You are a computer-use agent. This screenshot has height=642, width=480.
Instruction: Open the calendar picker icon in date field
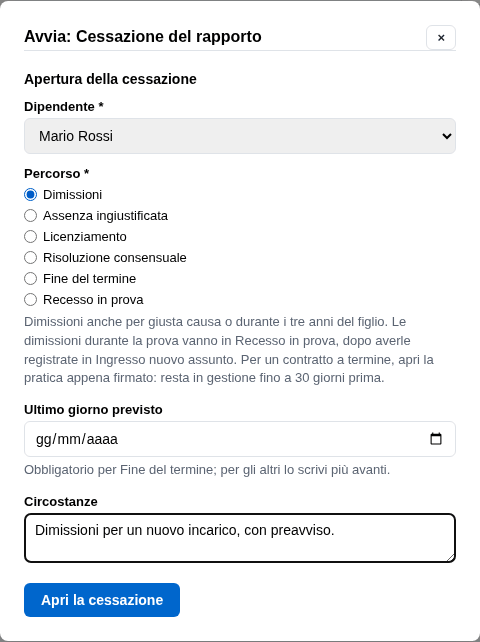pos(436,439)
